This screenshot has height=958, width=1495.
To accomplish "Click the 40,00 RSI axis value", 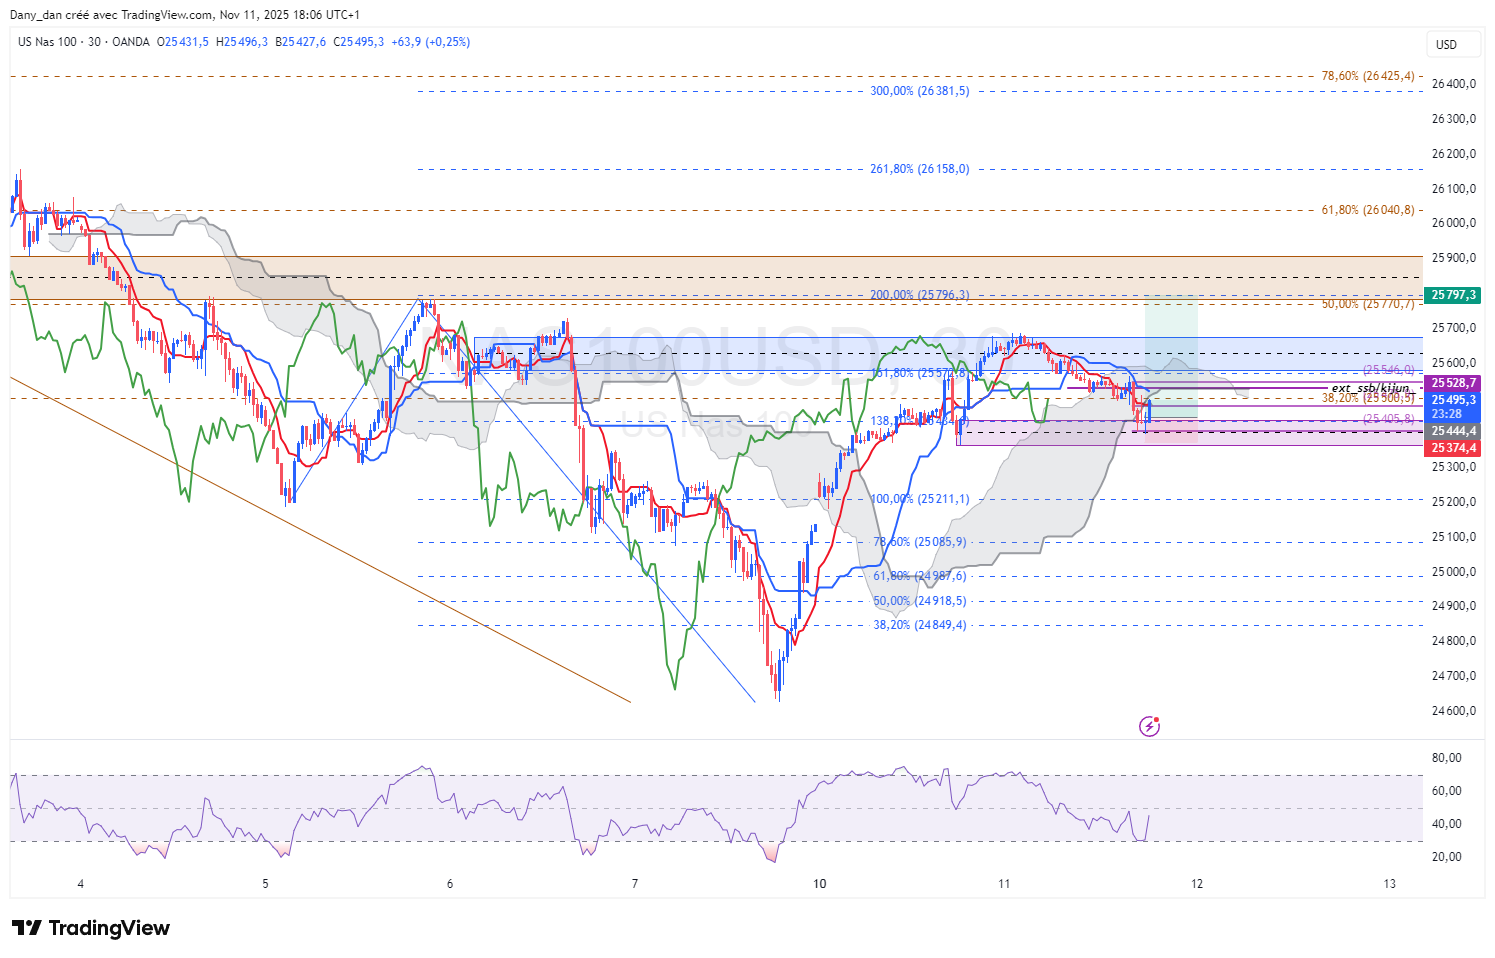I will pos(1447,824).
